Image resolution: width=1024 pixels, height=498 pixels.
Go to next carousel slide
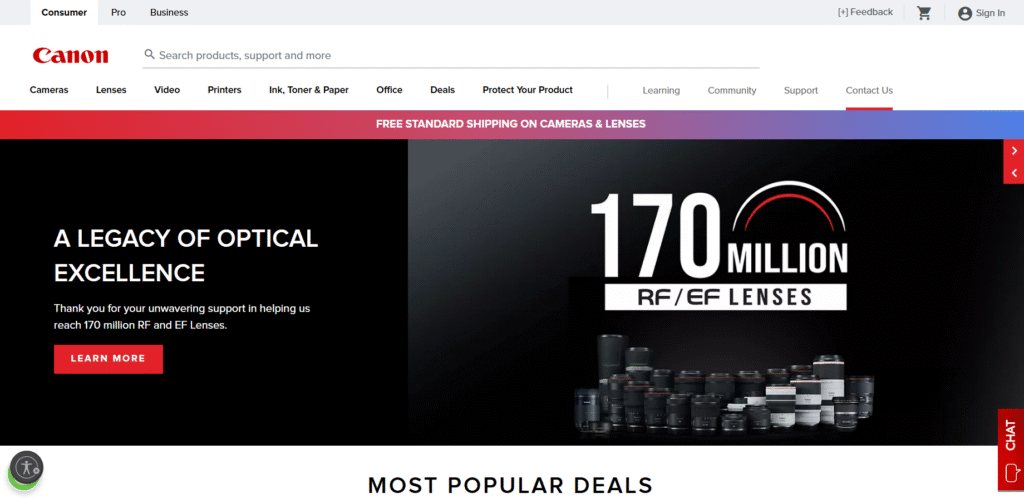click(1014, 150)
